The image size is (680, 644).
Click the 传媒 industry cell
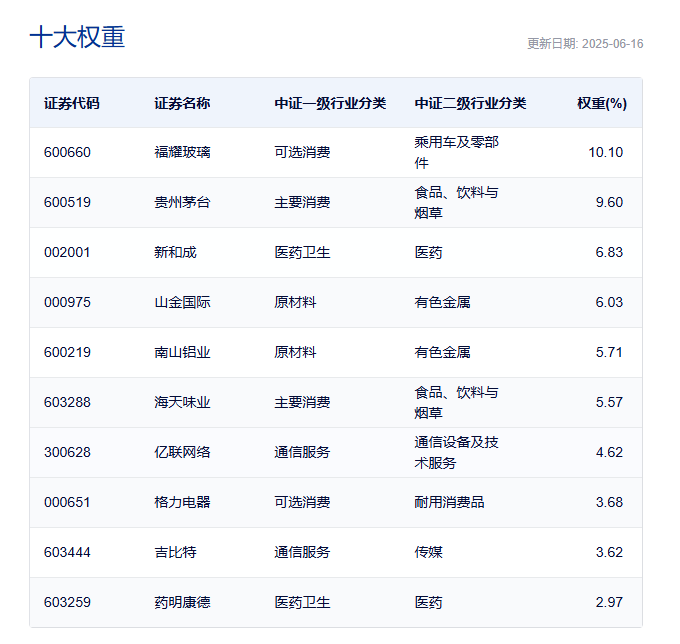428,552
